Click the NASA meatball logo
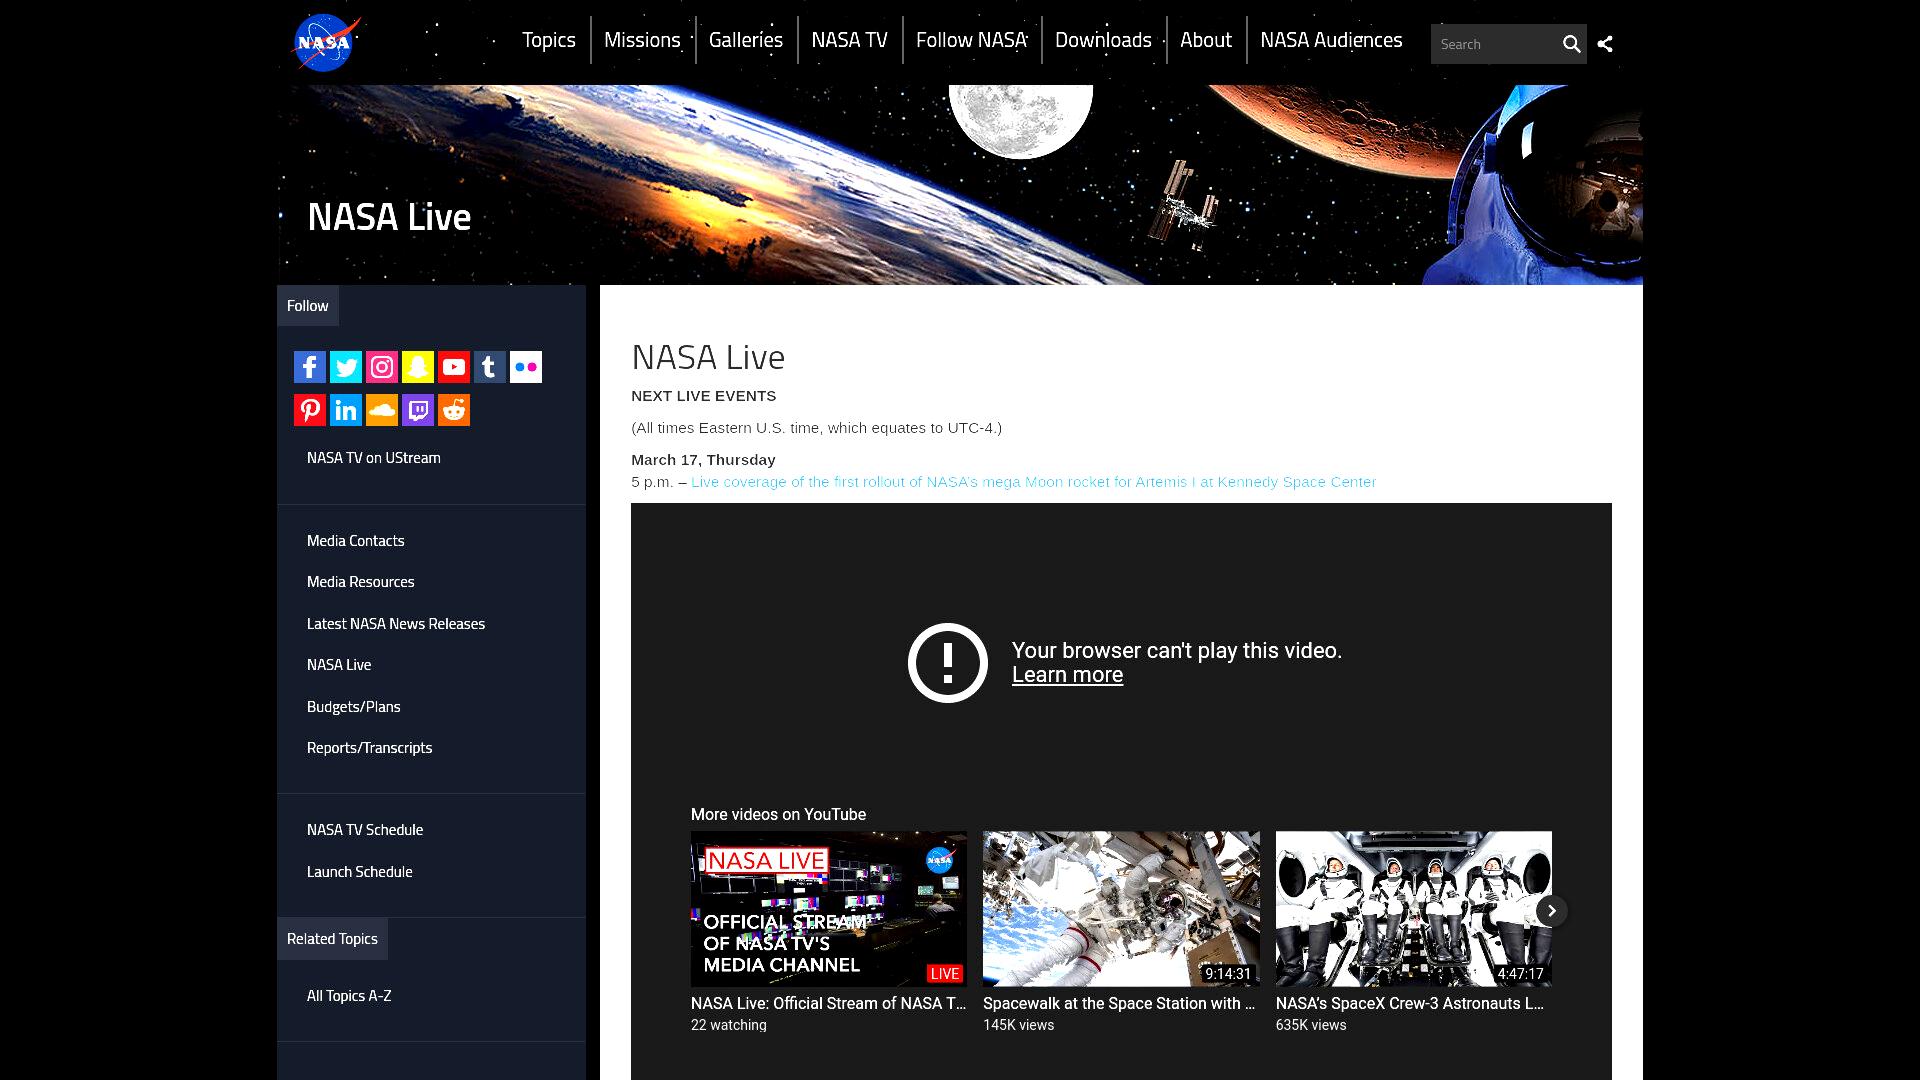The width and height of the screenshot is (1920, 1080). click(326, 42)
